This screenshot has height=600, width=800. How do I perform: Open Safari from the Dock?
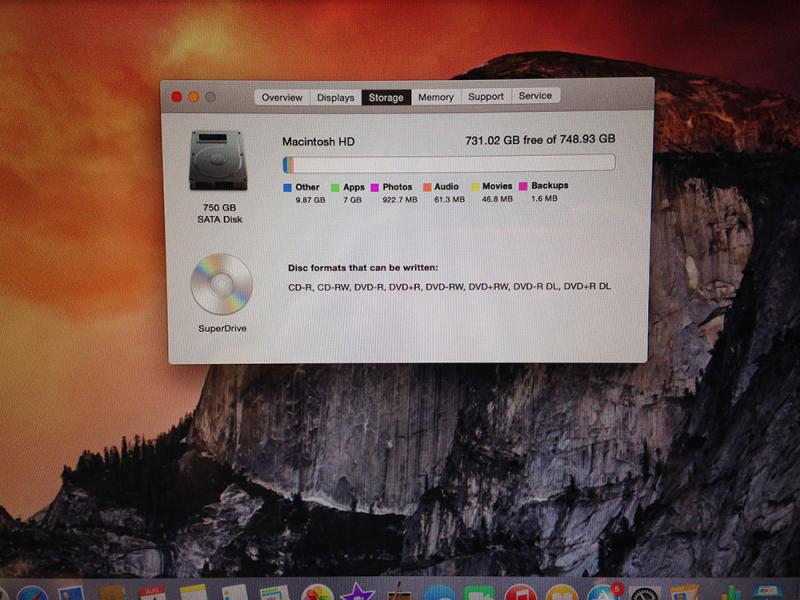(32, 593)
